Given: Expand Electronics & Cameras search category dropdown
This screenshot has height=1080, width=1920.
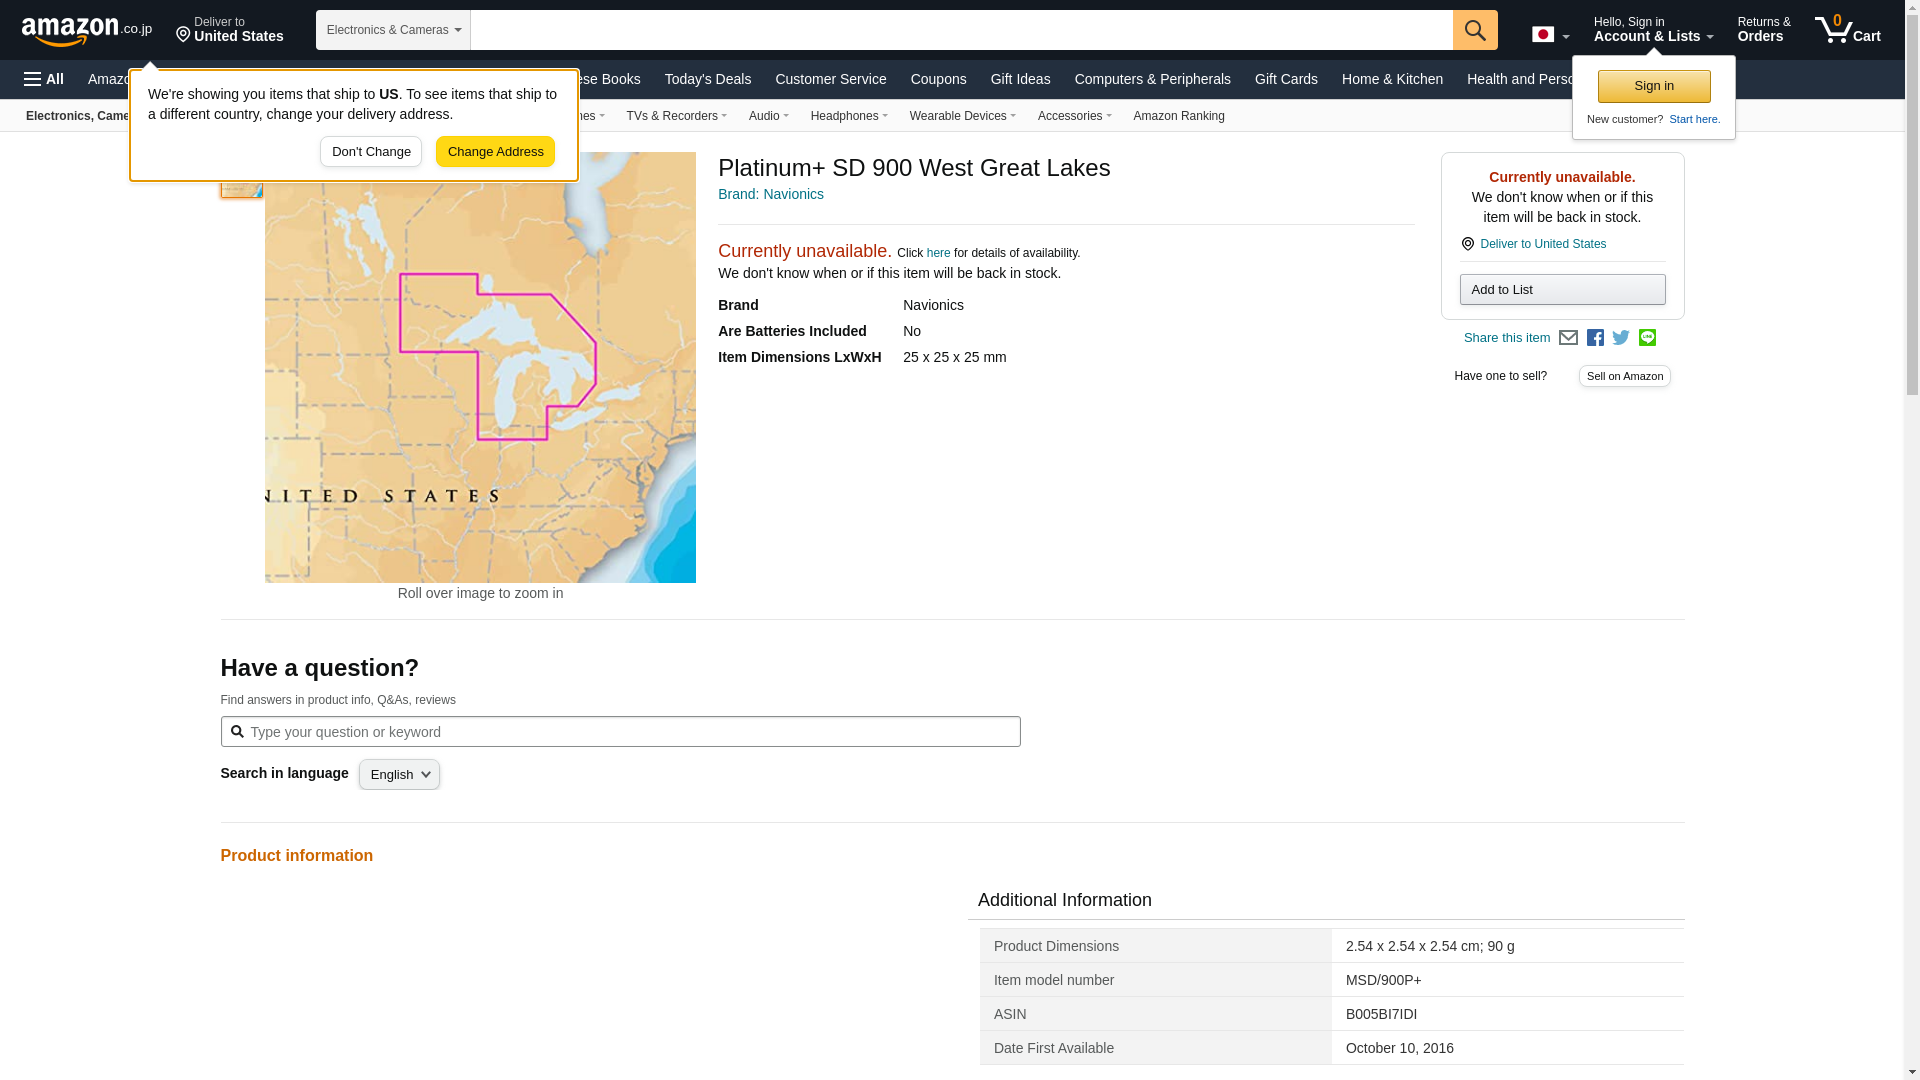Looking at the screenshot, I should coord(393,30).
